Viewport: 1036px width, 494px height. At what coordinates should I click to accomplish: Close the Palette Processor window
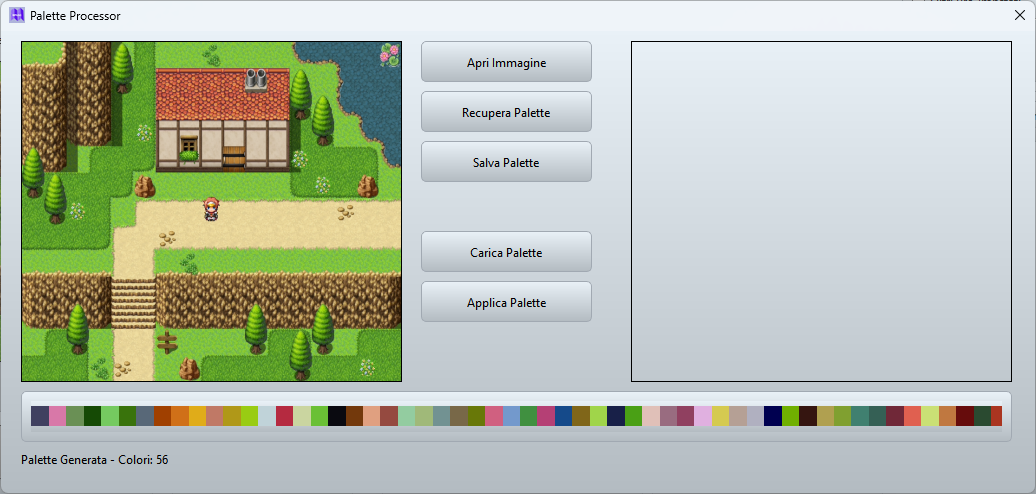(1019, 15)
